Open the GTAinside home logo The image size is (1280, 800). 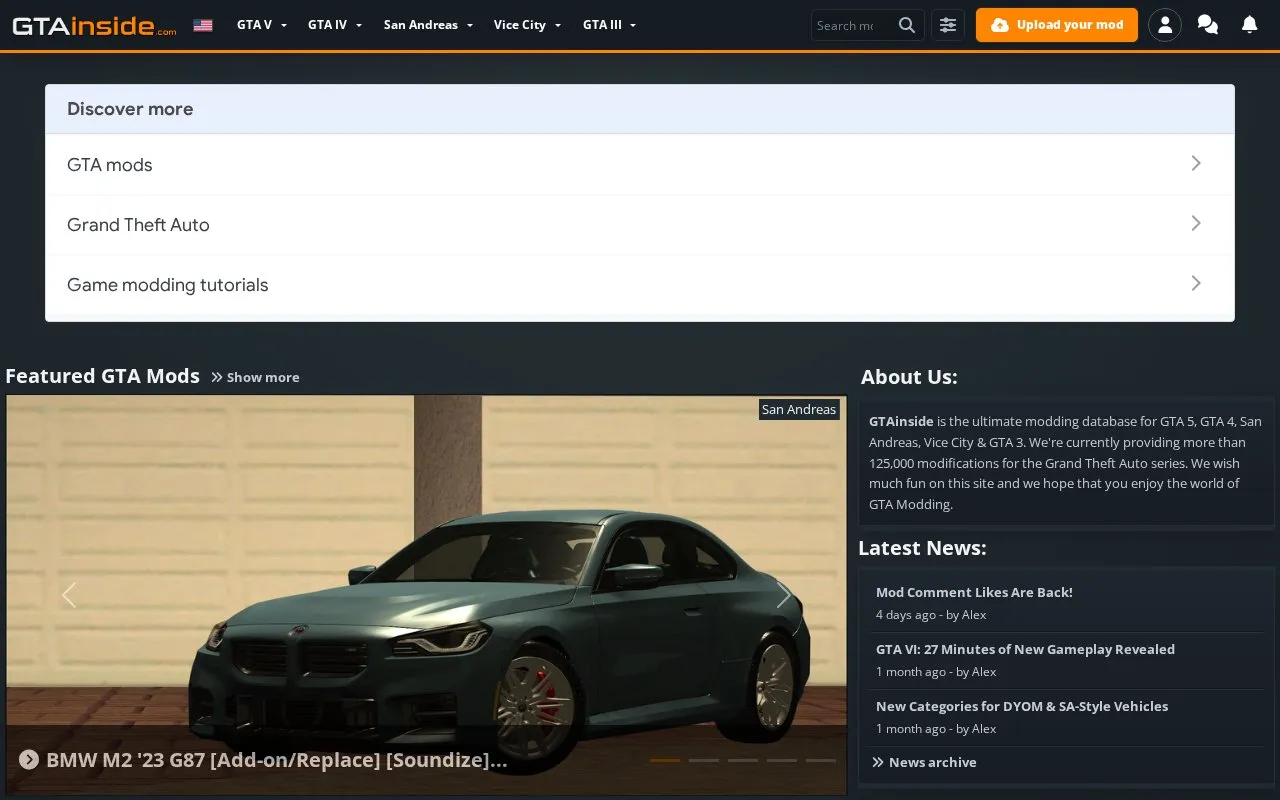point(94,26)
